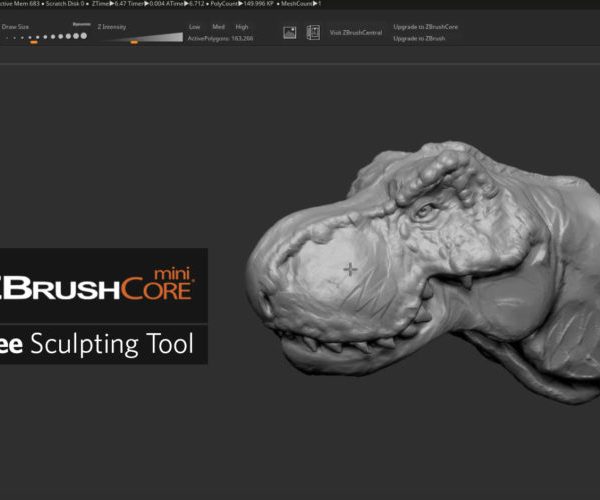
Task: Click the ActivePolygons count readout
Action: pyautogui.click(x=221, y=38)
